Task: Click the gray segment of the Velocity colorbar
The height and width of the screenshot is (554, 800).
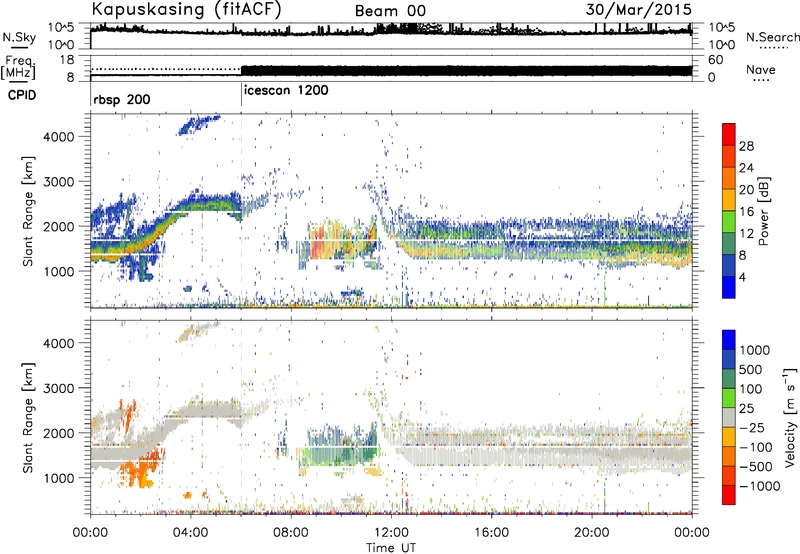Action: coord(729,417)
